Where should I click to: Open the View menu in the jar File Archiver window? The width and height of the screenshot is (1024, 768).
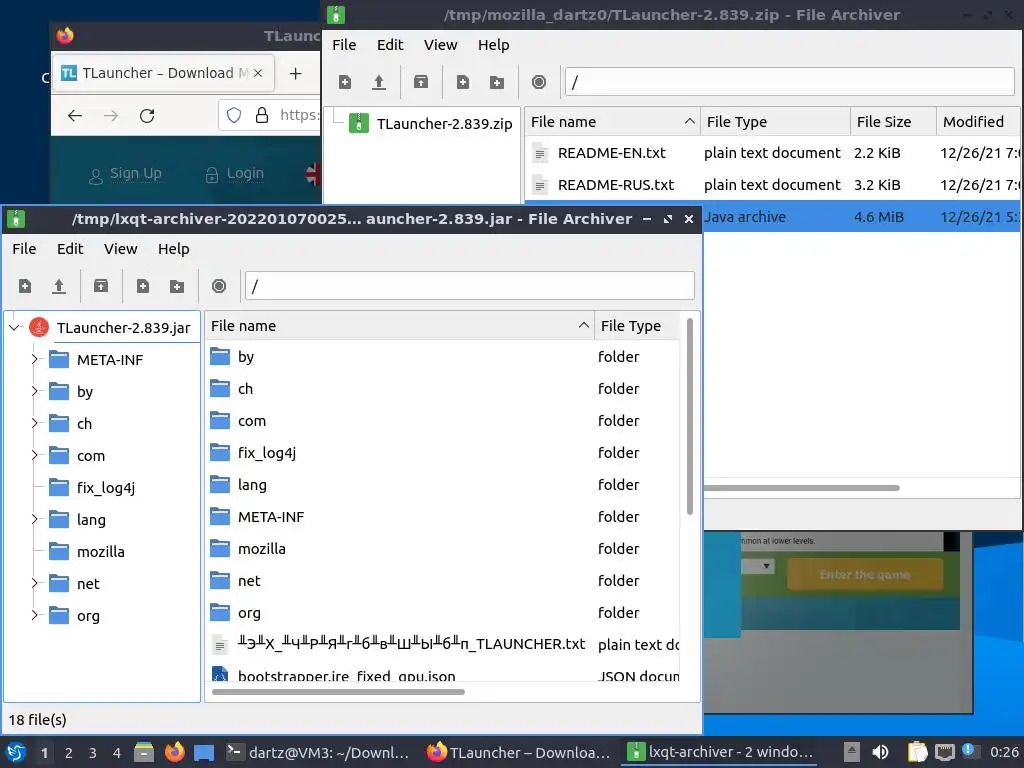point(121,249)
